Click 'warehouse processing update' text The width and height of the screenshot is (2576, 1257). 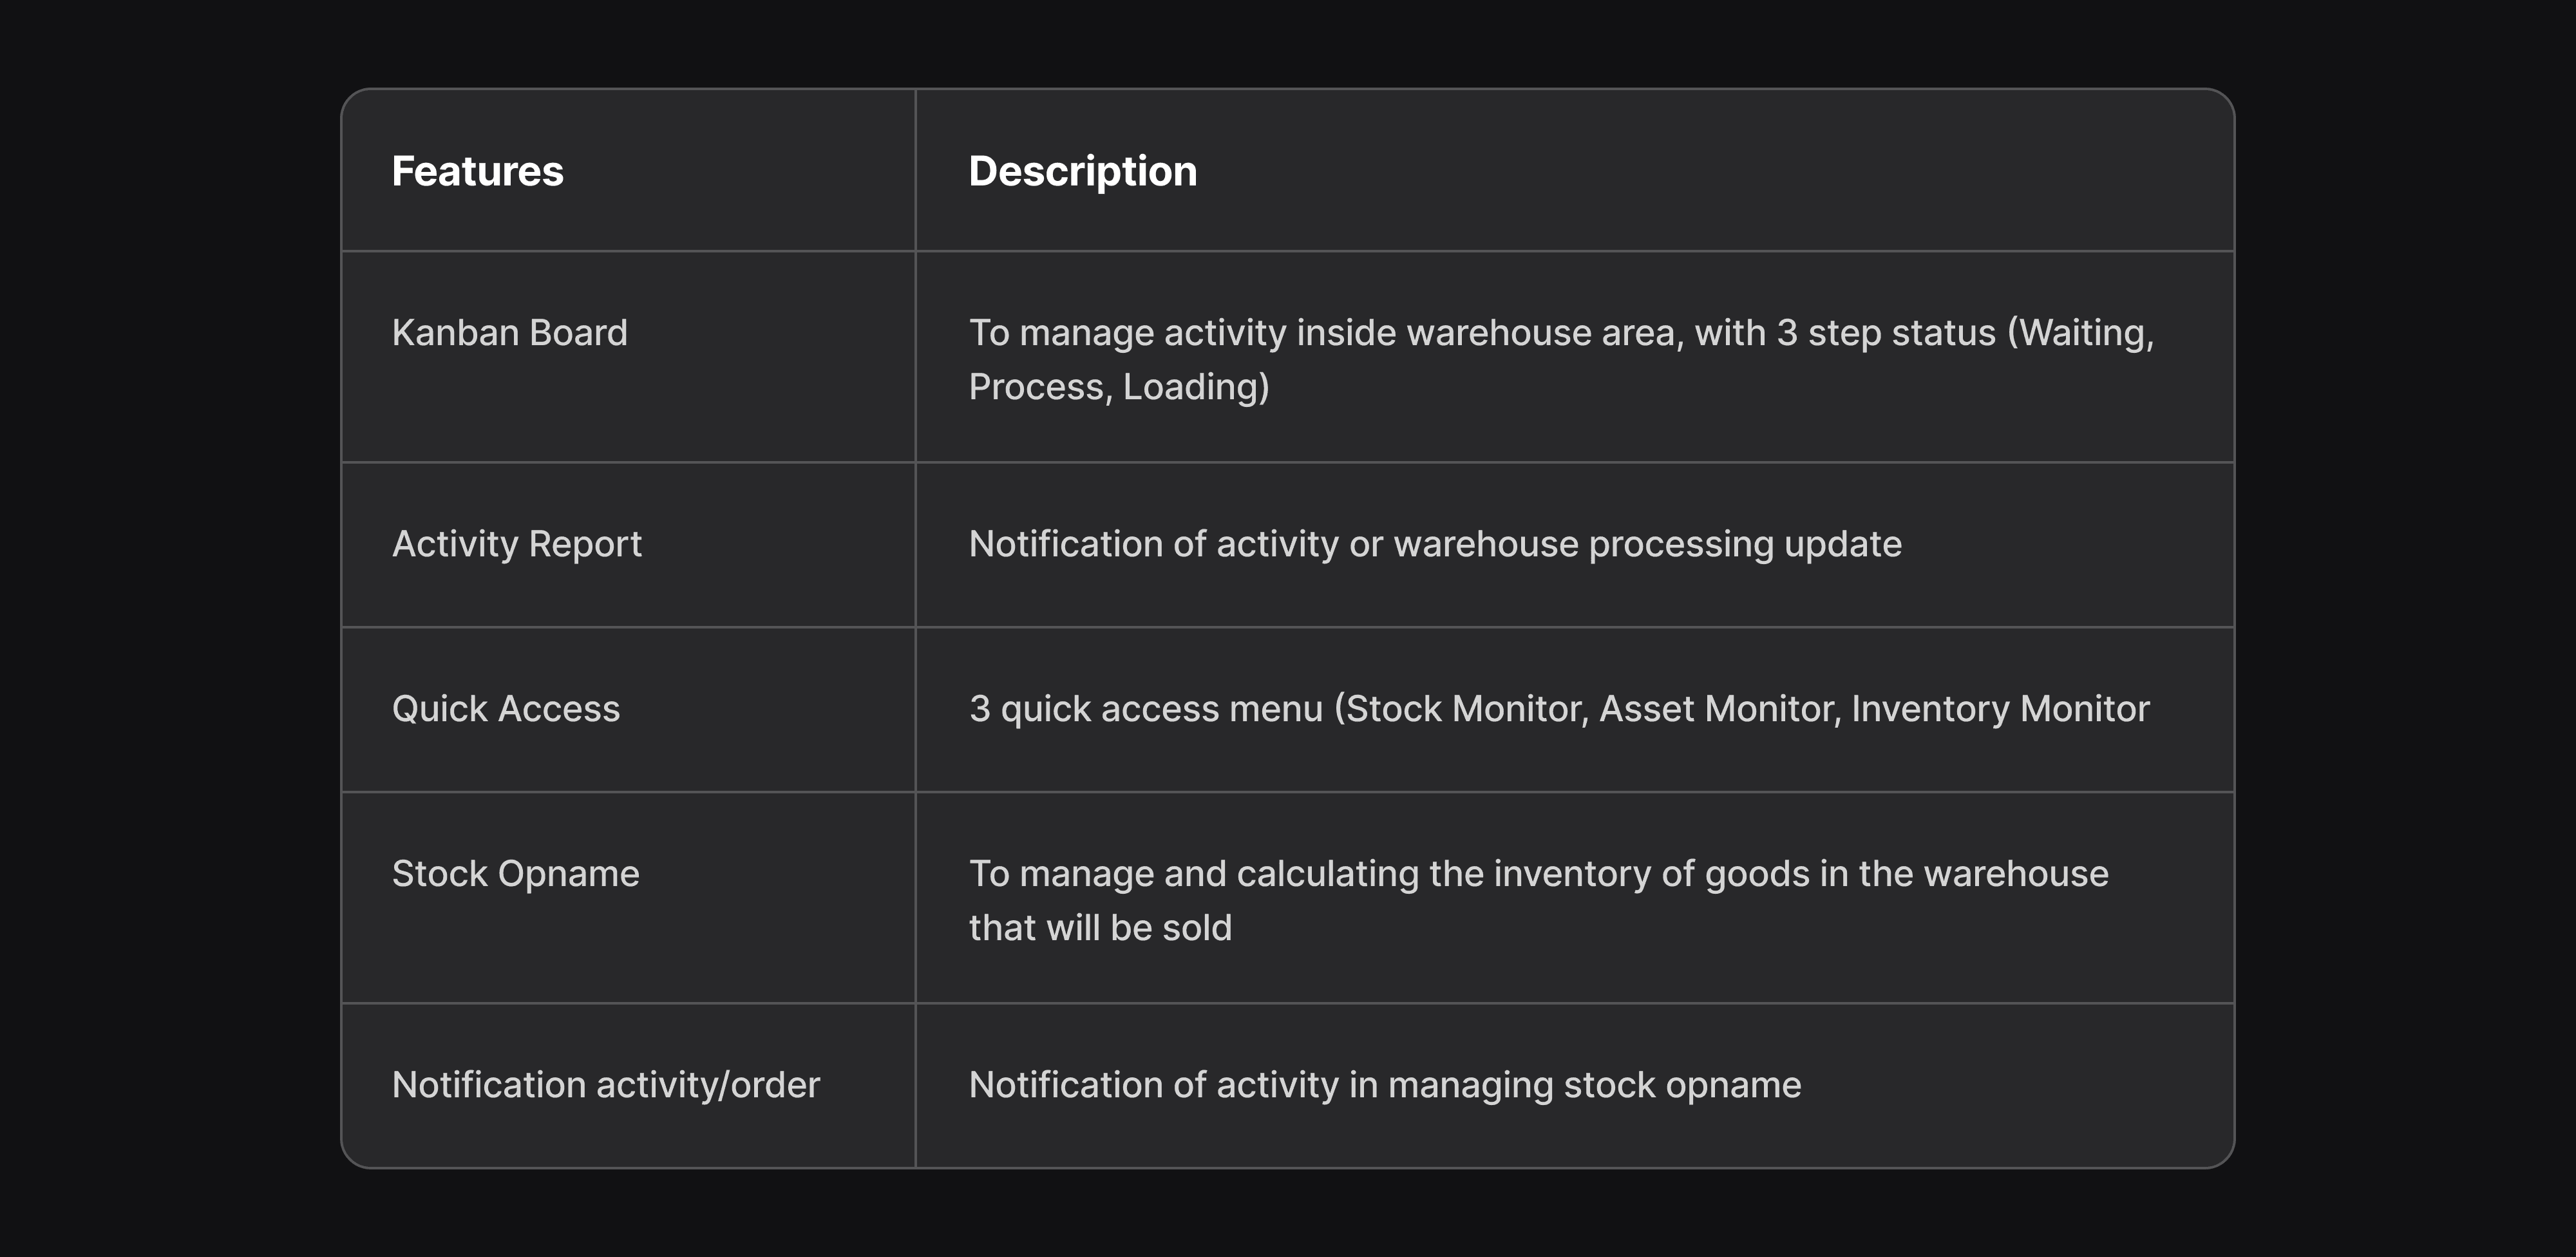point(1647,544)
